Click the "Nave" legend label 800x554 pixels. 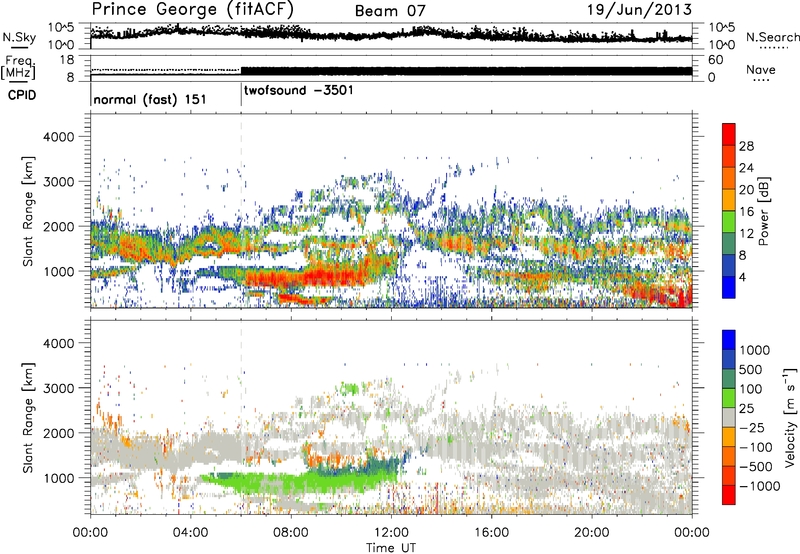point(761,69)
